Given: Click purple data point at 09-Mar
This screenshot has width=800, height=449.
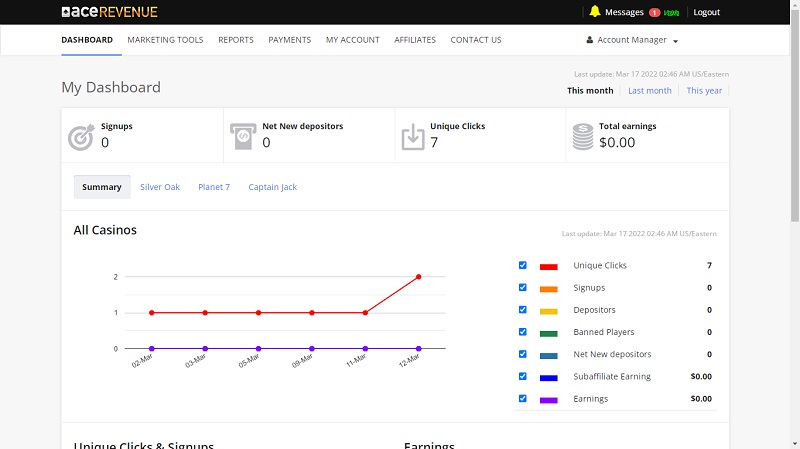Looking at the screenshot, I should [x=312, y=348].
